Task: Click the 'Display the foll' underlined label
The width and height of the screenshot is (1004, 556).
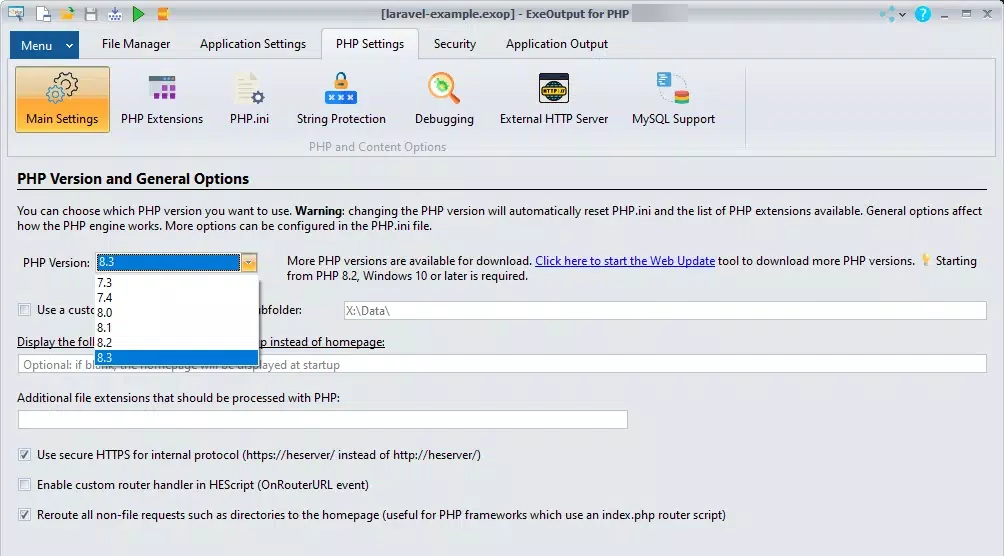Action: [x=56, y=342]
